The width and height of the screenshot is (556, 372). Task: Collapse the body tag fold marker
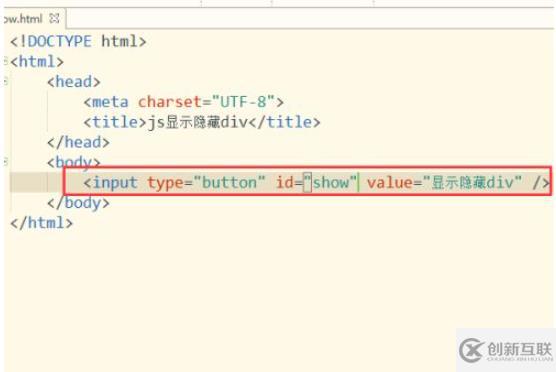[6, 162]
